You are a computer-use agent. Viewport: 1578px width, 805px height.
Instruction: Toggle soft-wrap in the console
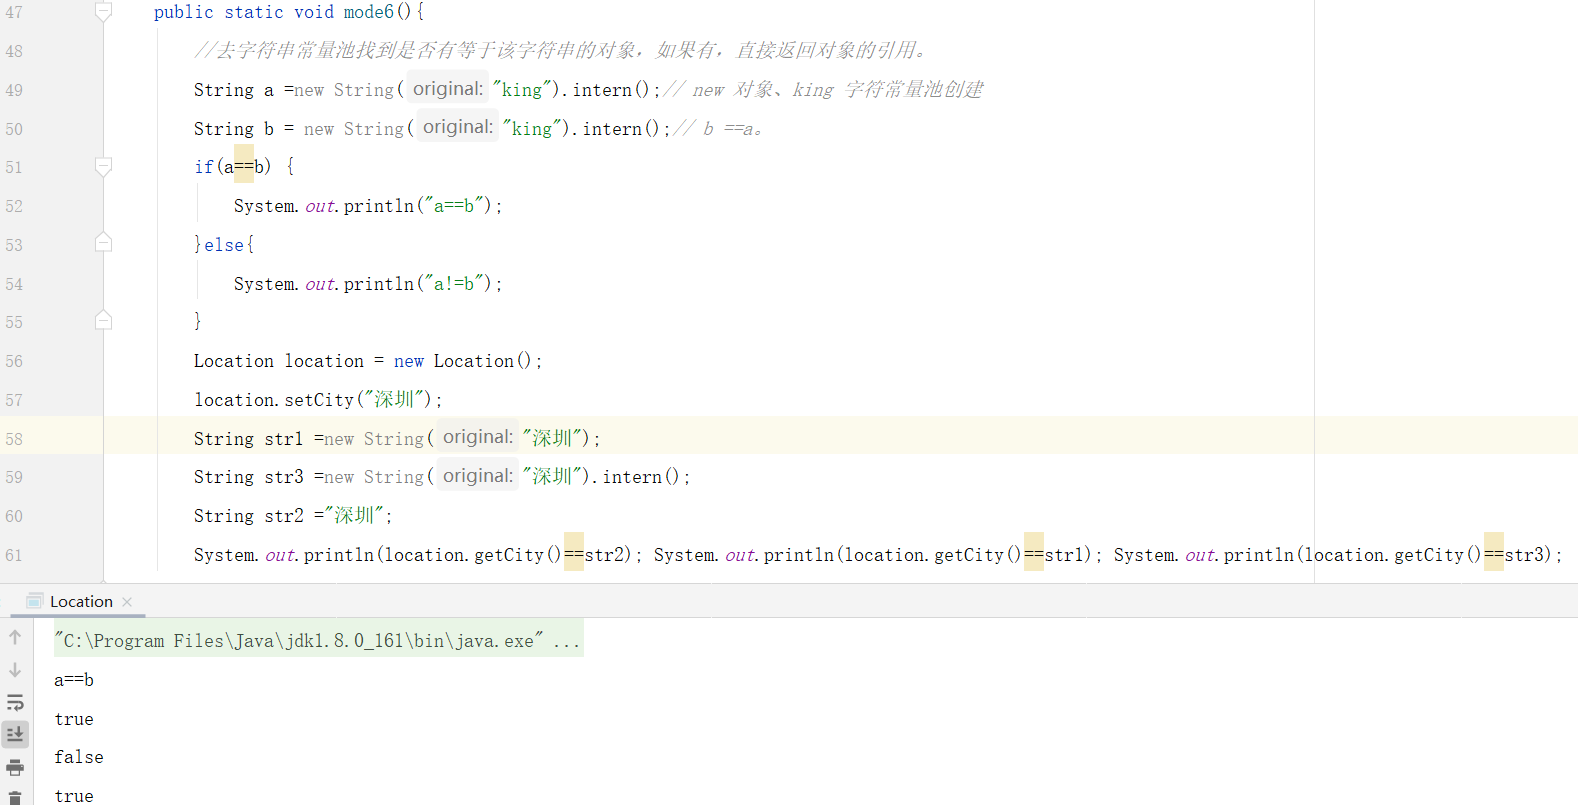click(x=15, y=702)
